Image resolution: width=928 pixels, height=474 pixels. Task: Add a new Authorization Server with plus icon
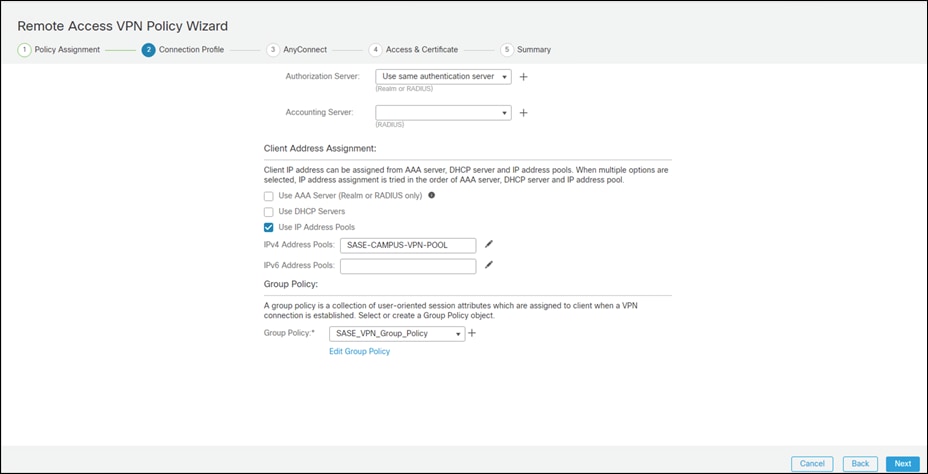[523, 77]
